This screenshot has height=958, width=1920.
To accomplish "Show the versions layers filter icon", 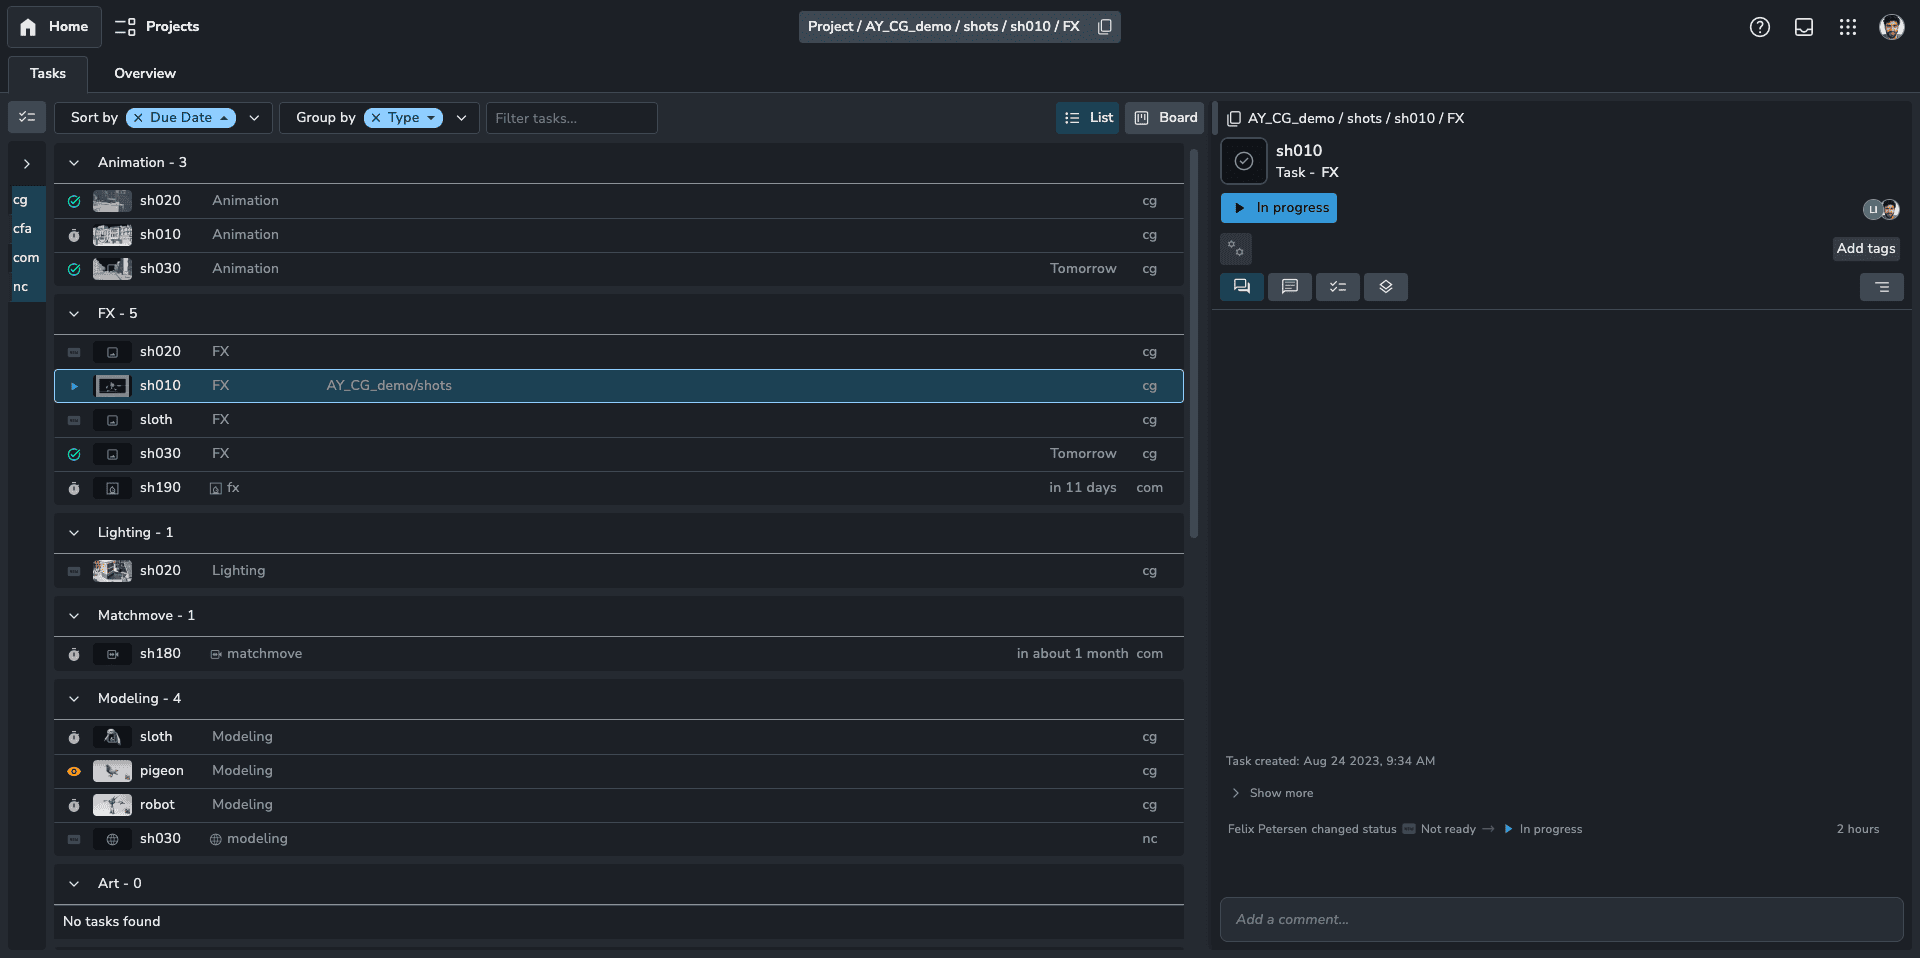I will coord(1385,287).
